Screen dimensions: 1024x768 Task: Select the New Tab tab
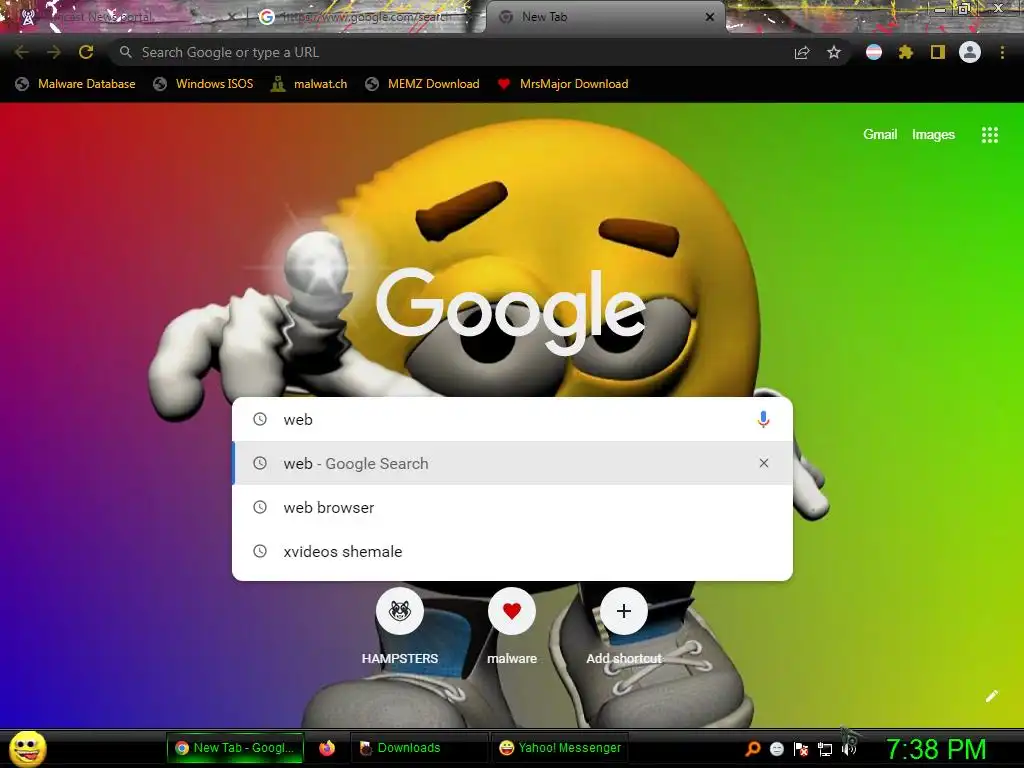point(605,18)
